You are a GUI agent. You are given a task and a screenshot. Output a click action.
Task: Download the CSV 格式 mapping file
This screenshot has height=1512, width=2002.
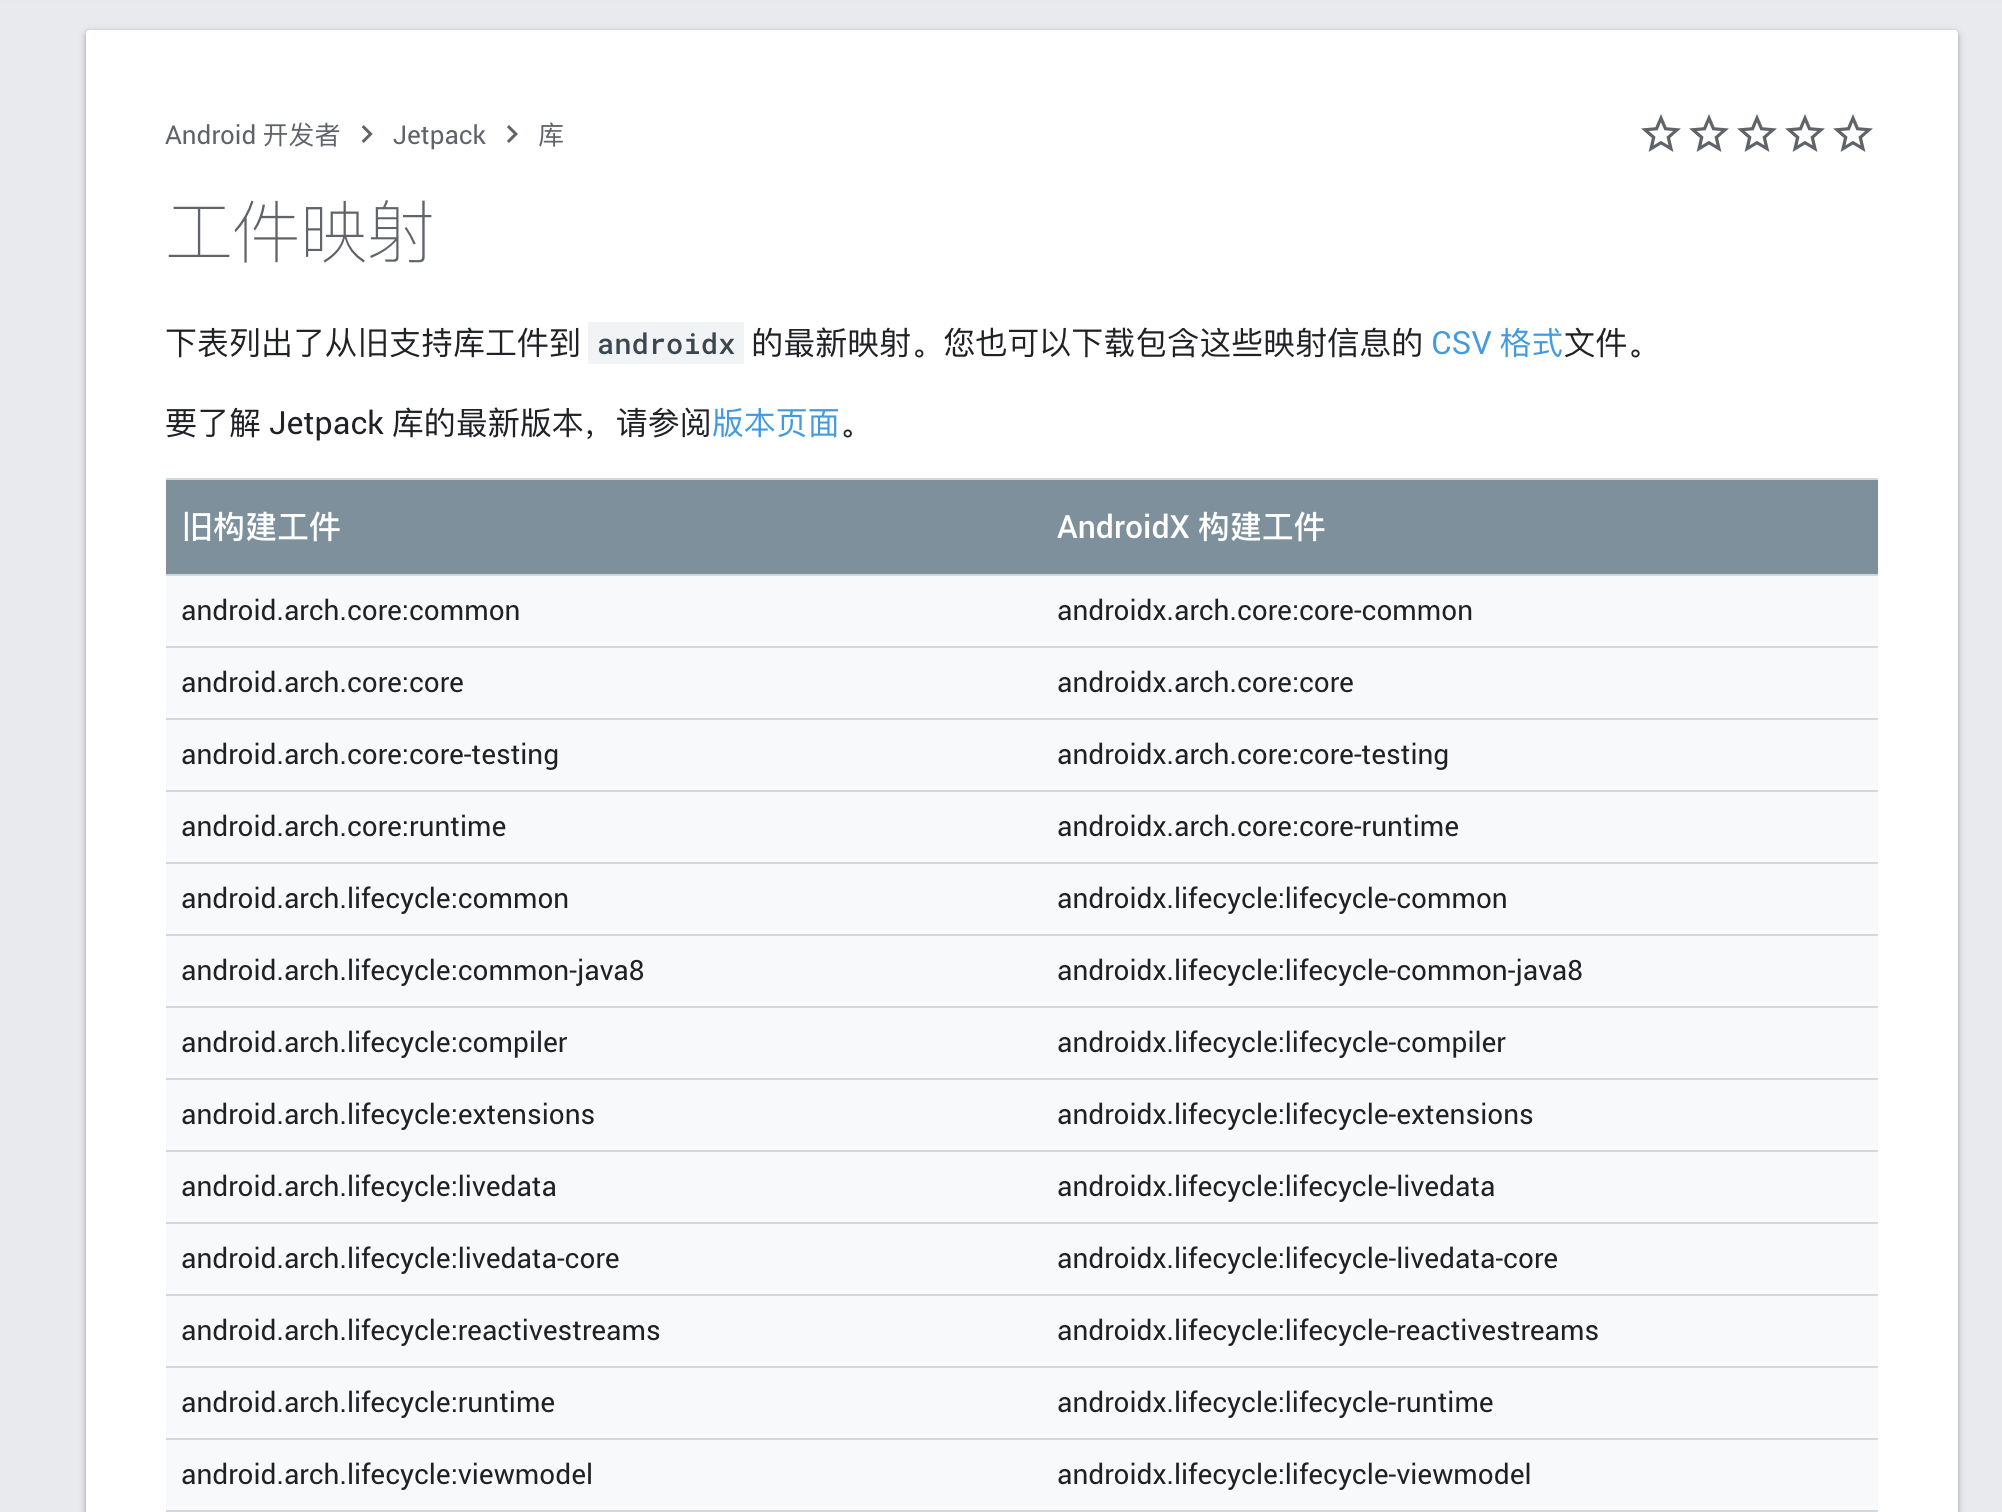[1496, 343]
